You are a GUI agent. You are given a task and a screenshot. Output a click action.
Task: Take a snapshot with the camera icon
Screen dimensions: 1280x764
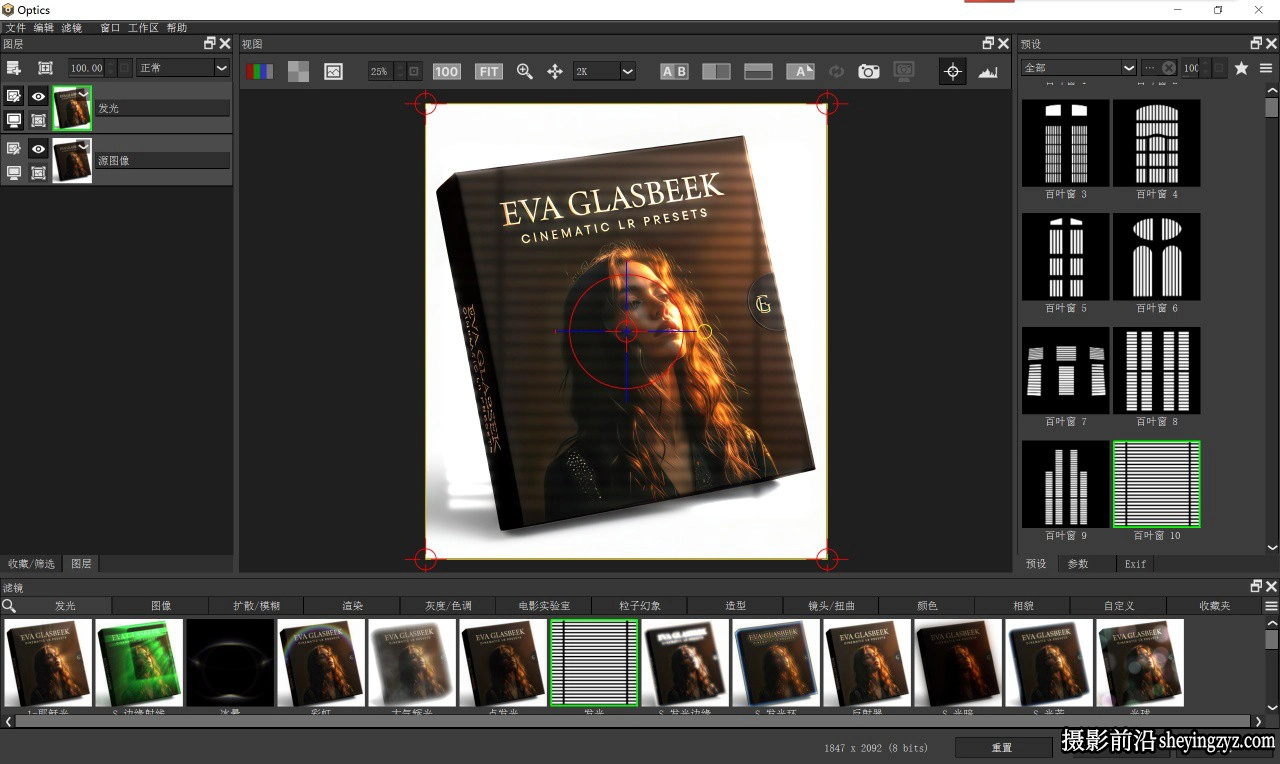tap(869, 71)
